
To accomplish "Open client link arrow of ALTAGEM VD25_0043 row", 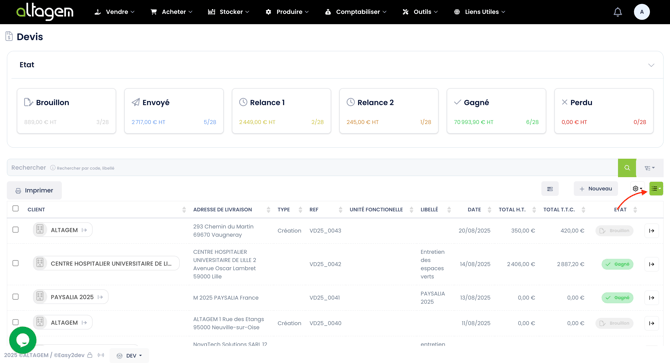I will [84, 230].
